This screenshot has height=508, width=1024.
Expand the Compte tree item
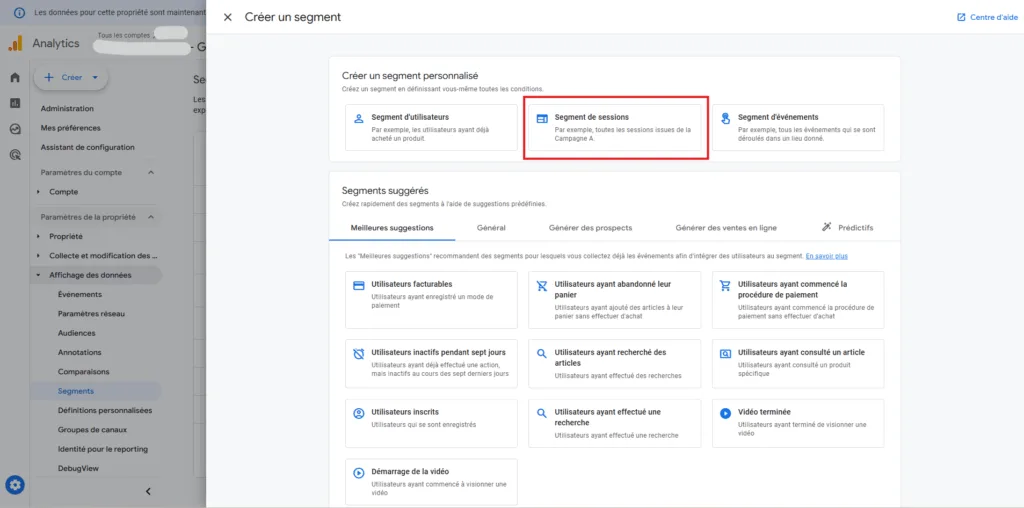pyautogui.click(x=39, y=192)
